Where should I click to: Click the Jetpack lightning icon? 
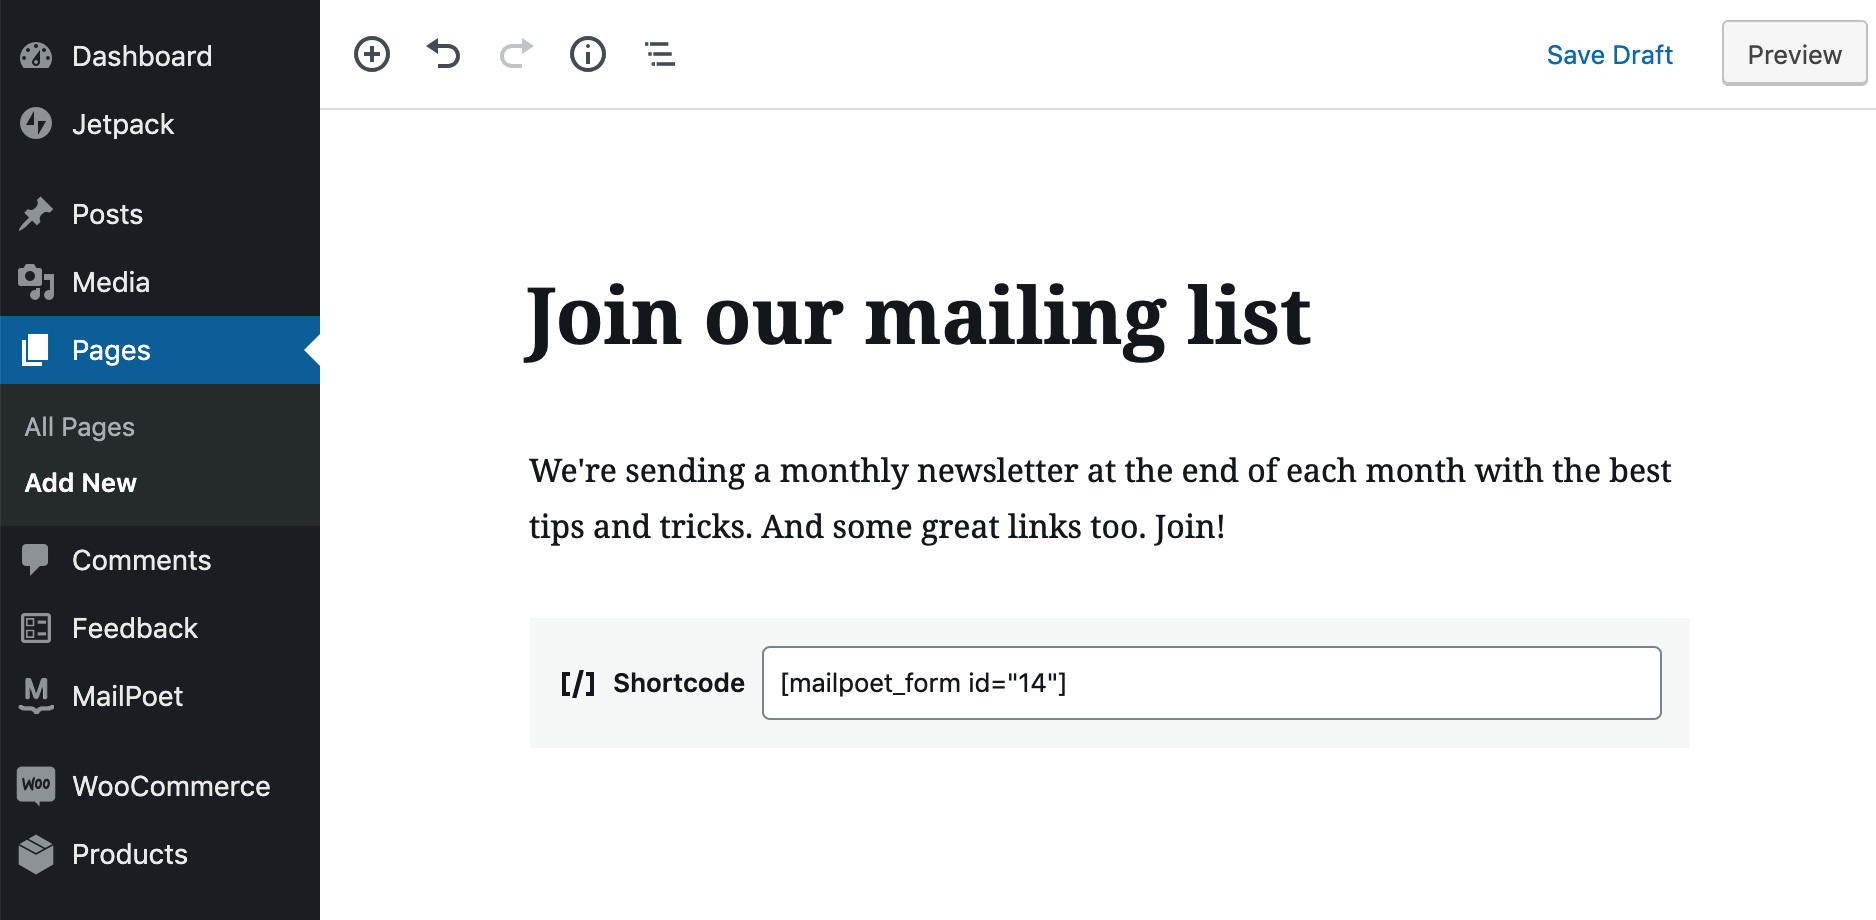click(36, 124)
